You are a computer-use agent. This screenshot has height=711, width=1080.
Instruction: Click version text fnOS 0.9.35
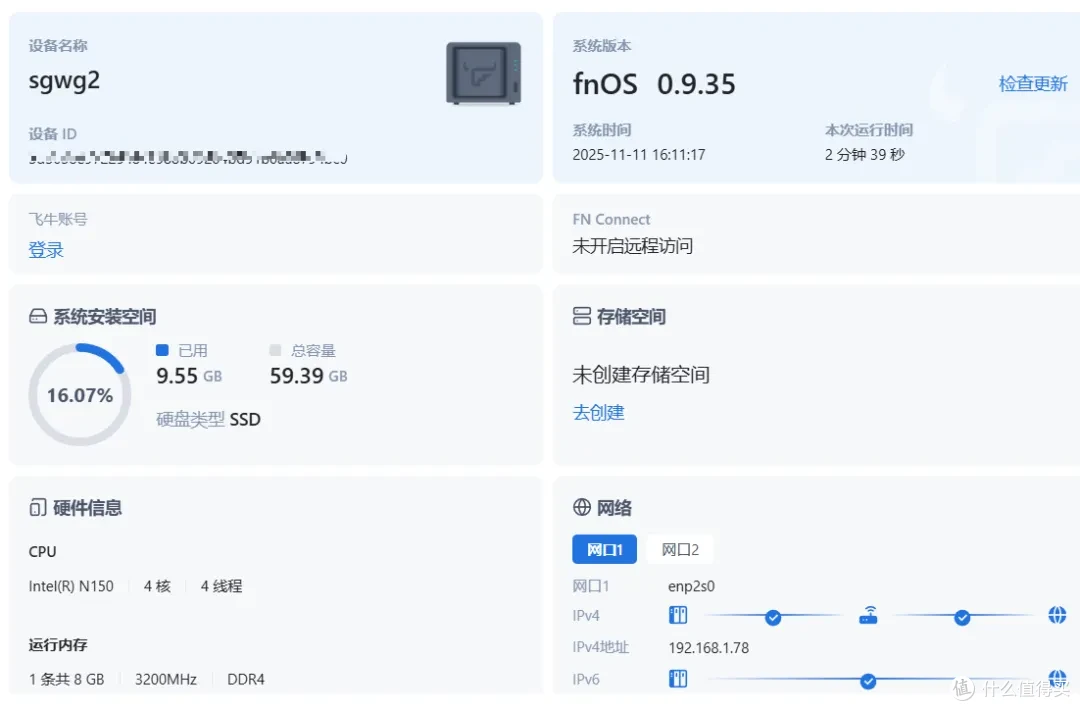point(654,84)
